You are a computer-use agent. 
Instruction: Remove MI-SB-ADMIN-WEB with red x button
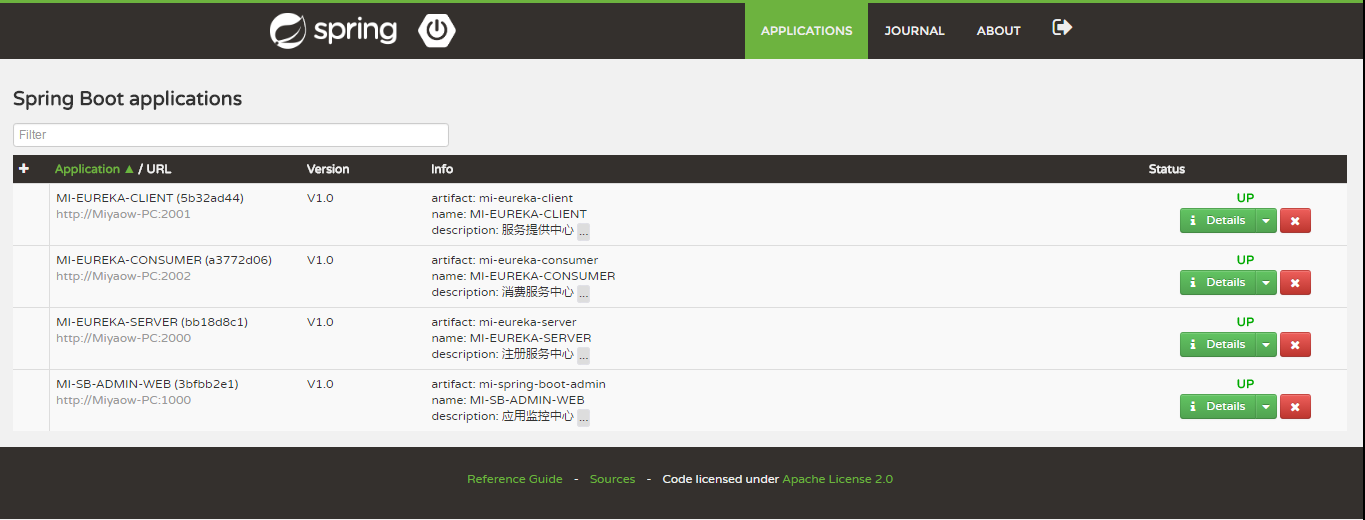click(x=1295, y=407)
